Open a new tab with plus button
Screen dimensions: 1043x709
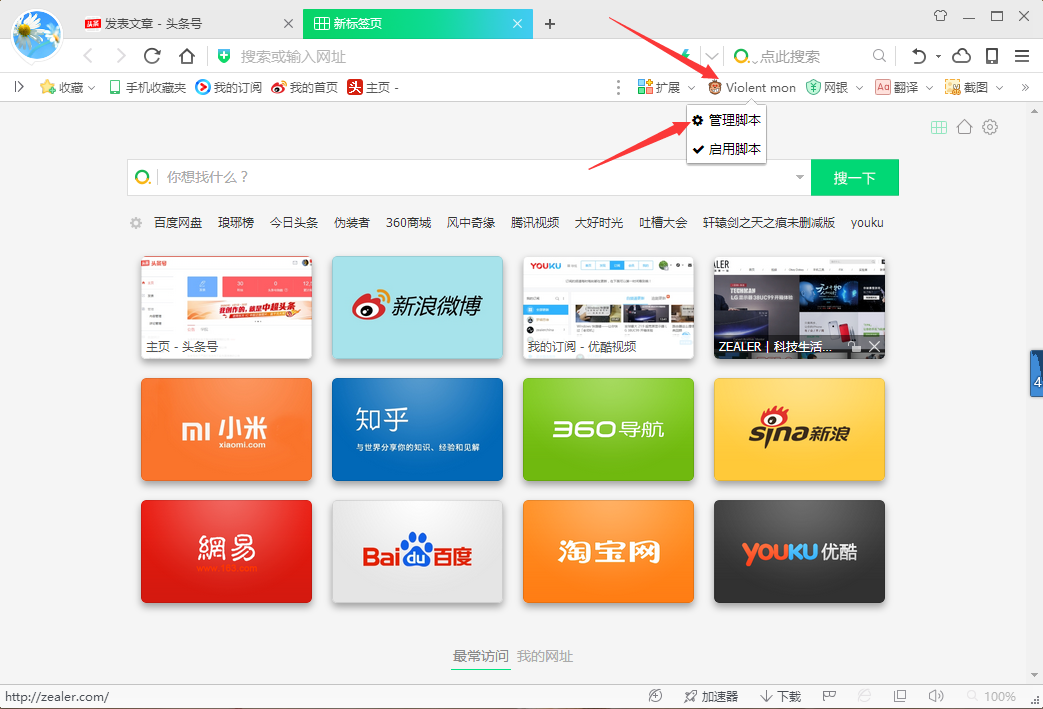point(549,24)
